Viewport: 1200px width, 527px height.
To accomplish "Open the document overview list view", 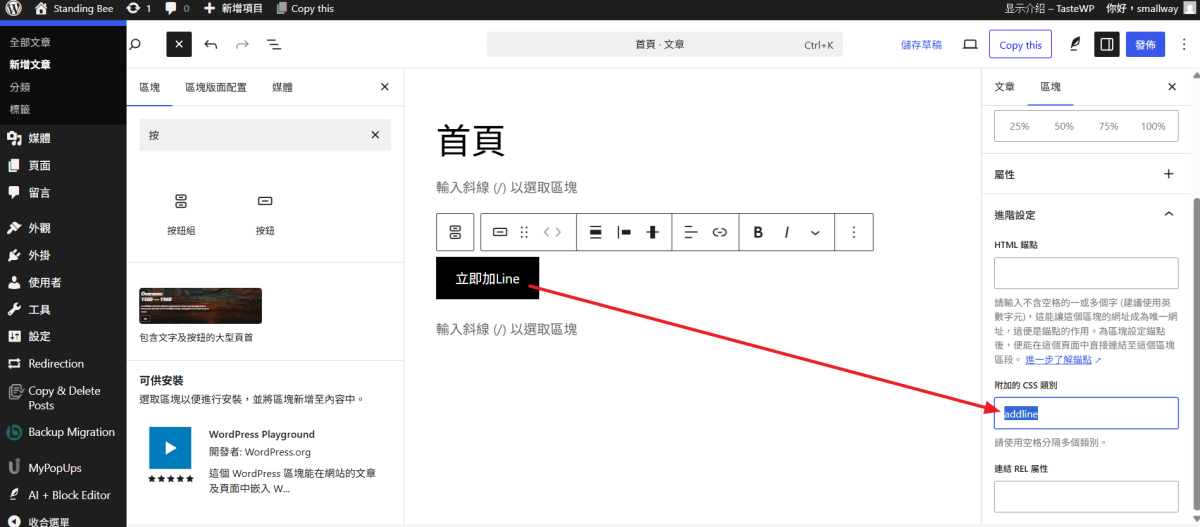I will 273,45.
